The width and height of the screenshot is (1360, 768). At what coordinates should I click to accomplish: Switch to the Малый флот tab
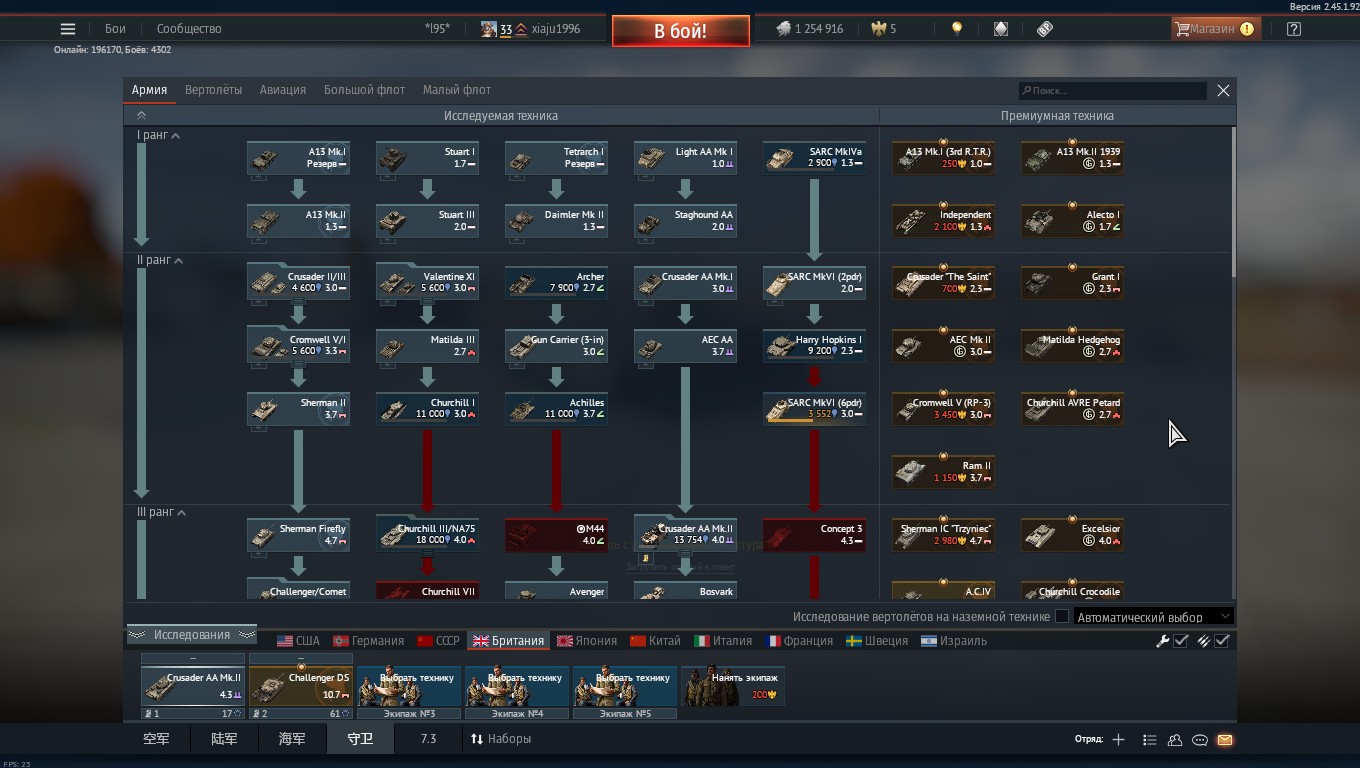(x=456, y=90)
